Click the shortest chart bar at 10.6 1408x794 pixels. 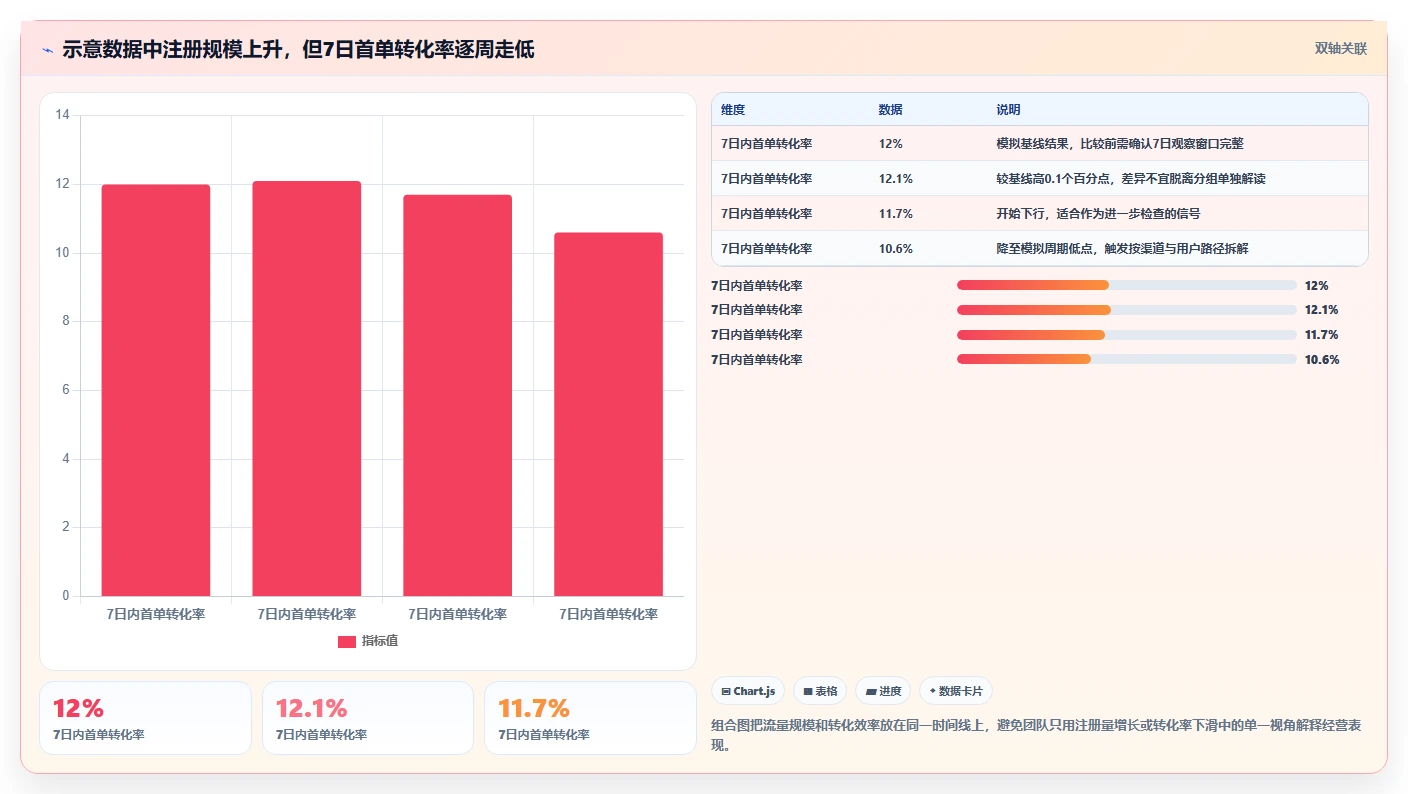(x=609, y=415)
